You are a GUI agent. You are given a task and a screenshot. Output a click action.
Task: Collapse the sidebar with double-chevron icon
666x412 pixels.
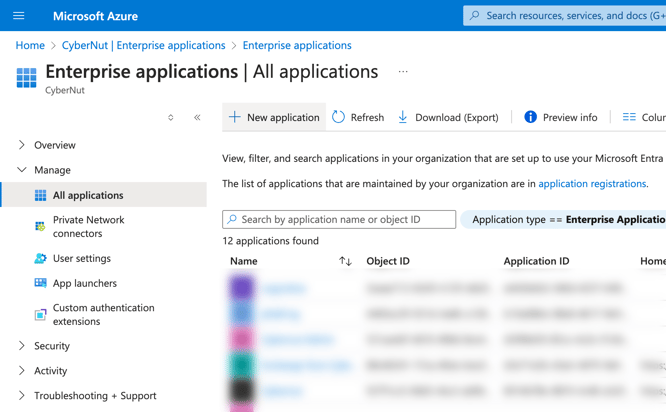click(197, 118)
